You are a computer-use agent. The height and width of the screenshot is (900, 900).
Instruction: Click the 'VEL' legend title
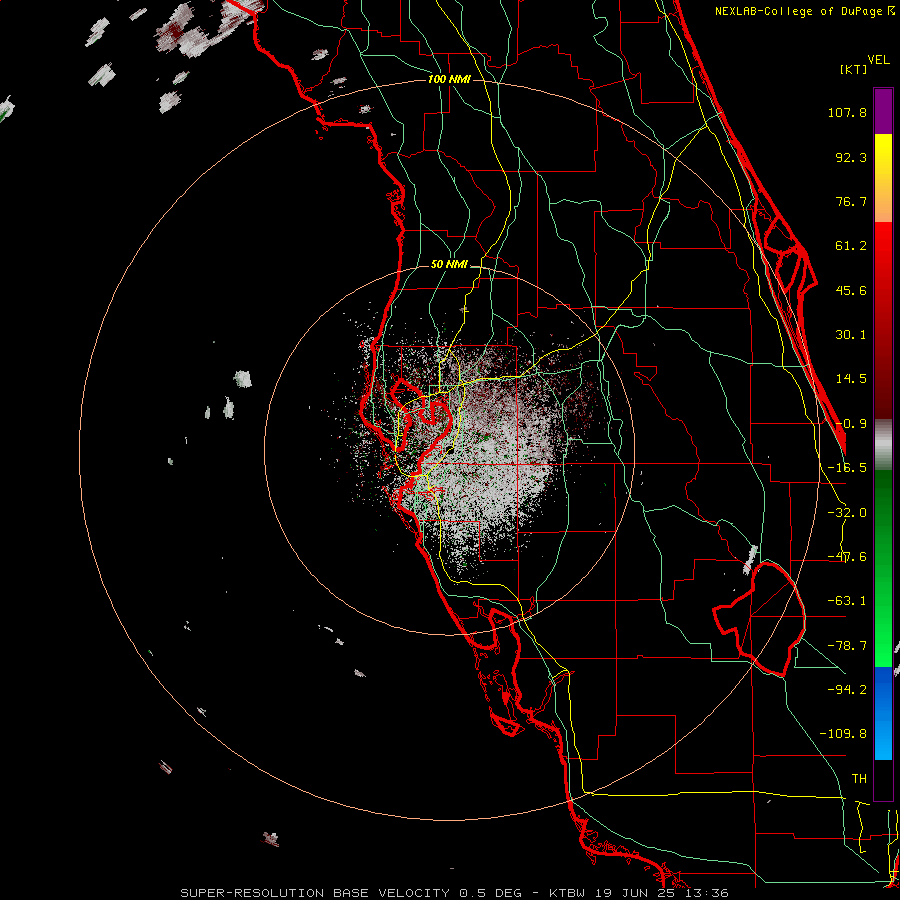tap(878, 60)
